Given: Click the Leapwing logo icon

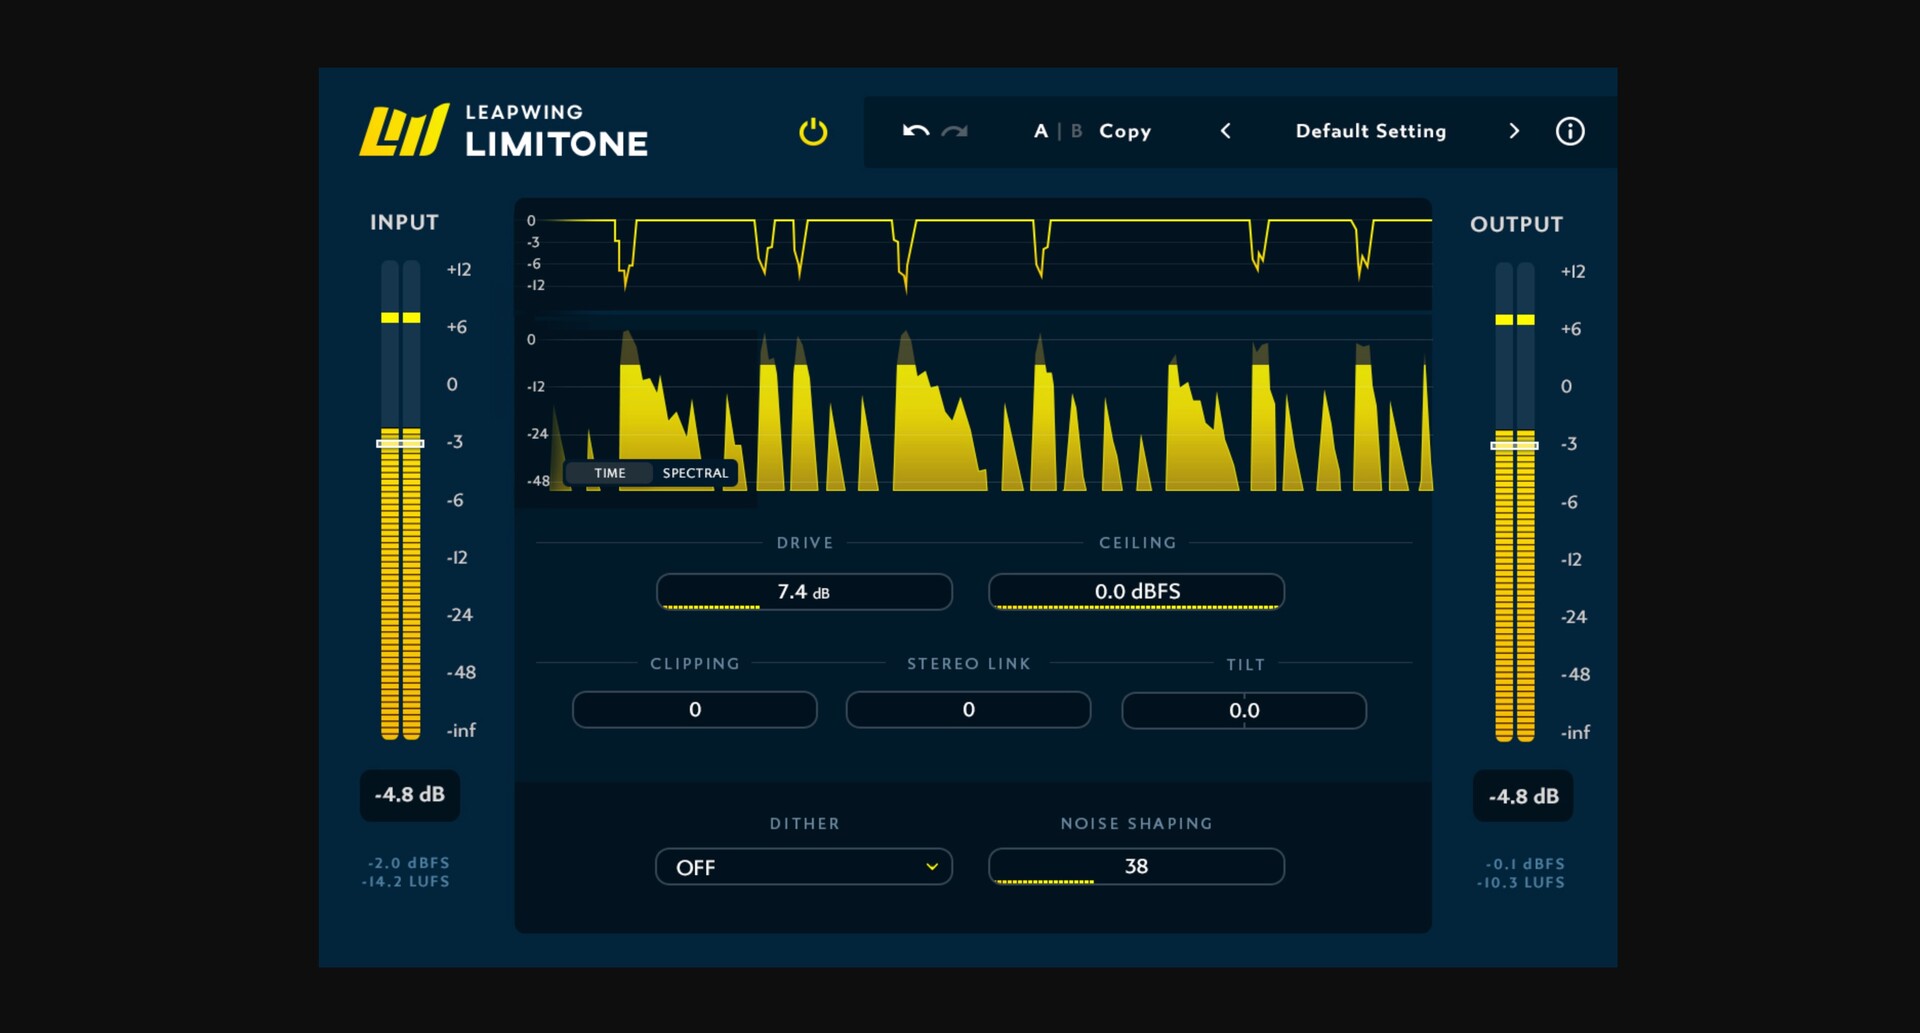Looking at the screenshot, I should click(x=404, y=131).
